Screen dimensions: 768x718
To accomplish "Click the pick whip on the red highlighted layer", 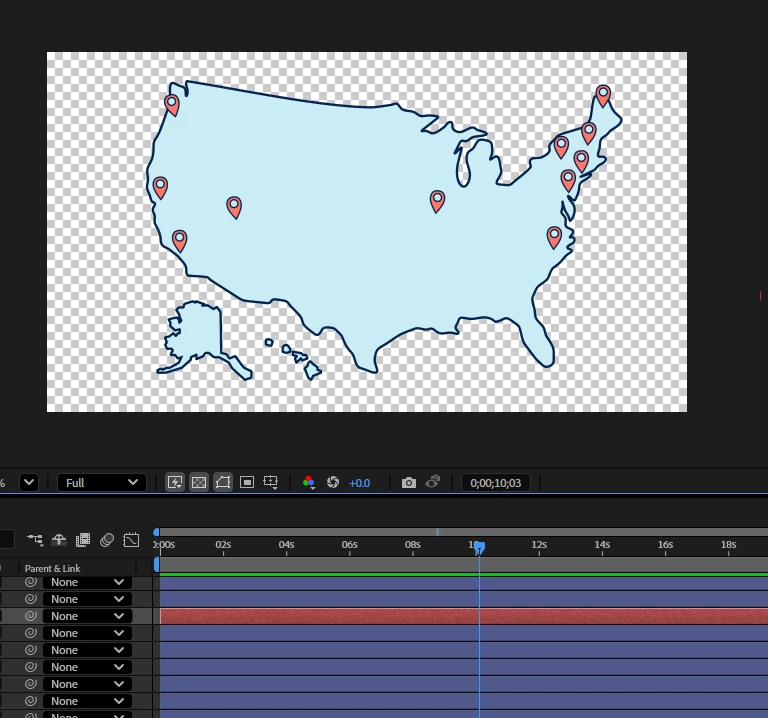I will click(31, 616).
